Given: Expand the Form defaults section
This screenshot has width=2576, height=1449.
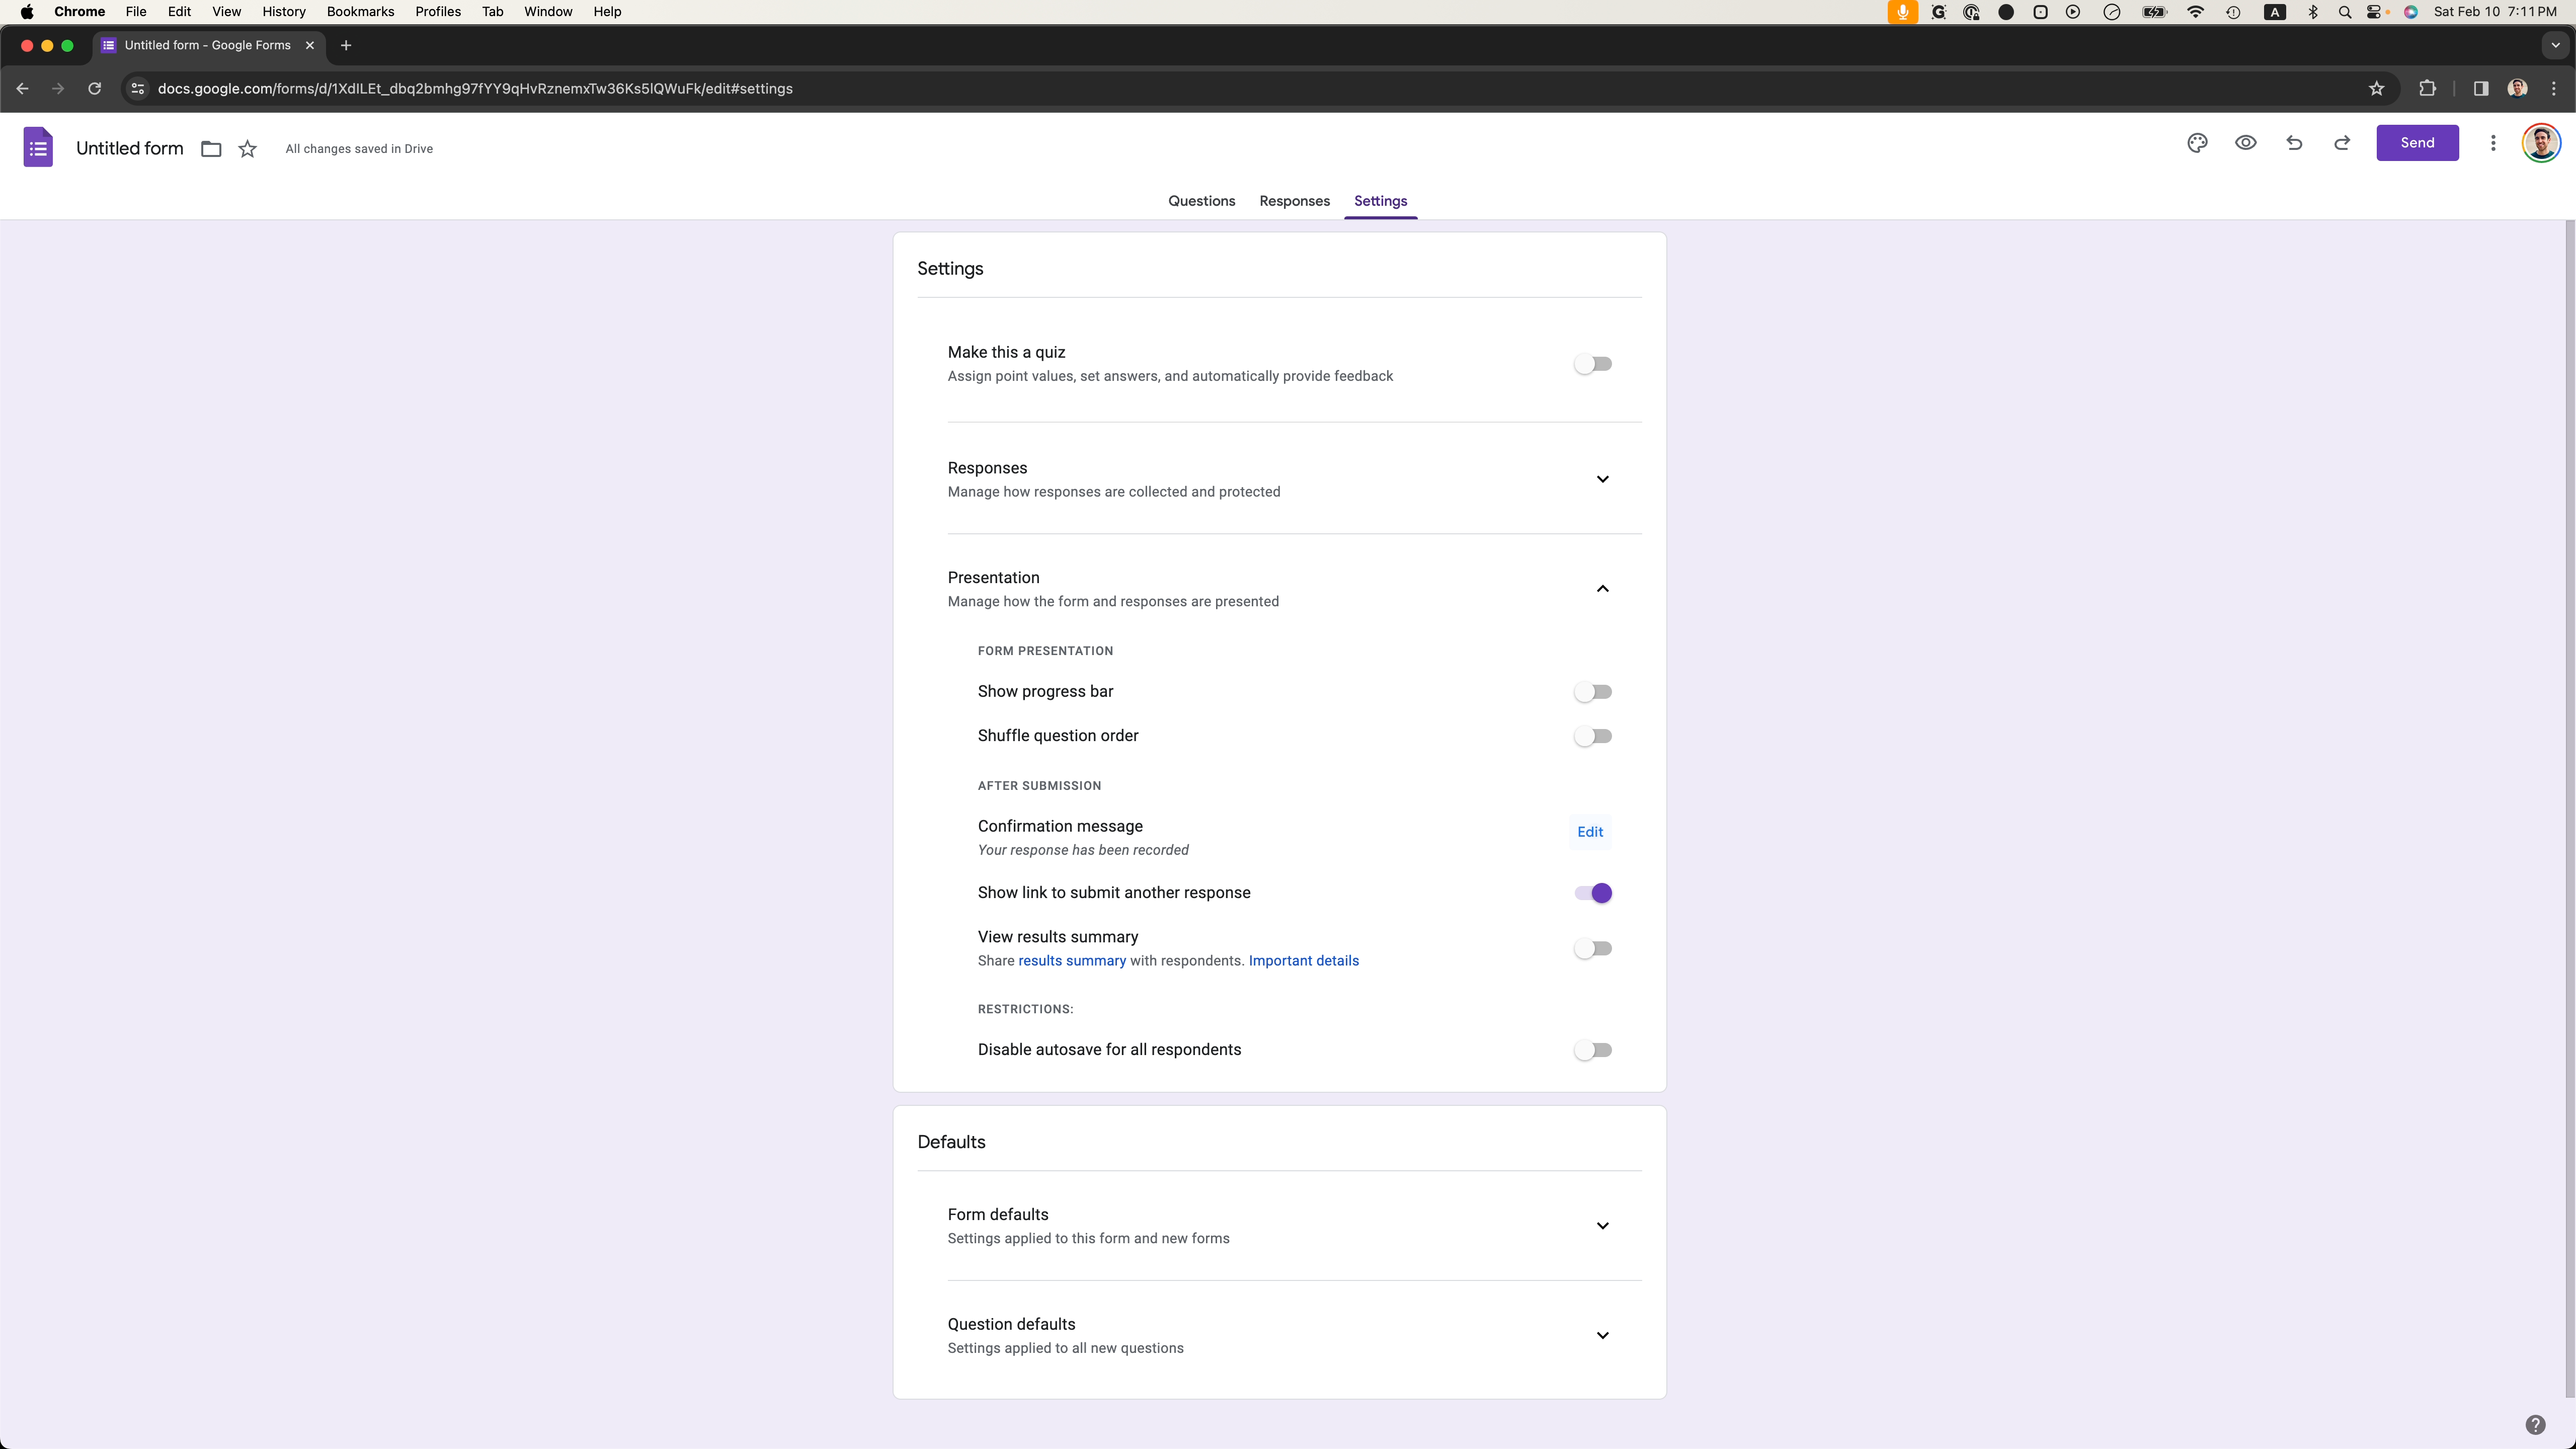Looking at the screenshot, I should (1602, 1226).
